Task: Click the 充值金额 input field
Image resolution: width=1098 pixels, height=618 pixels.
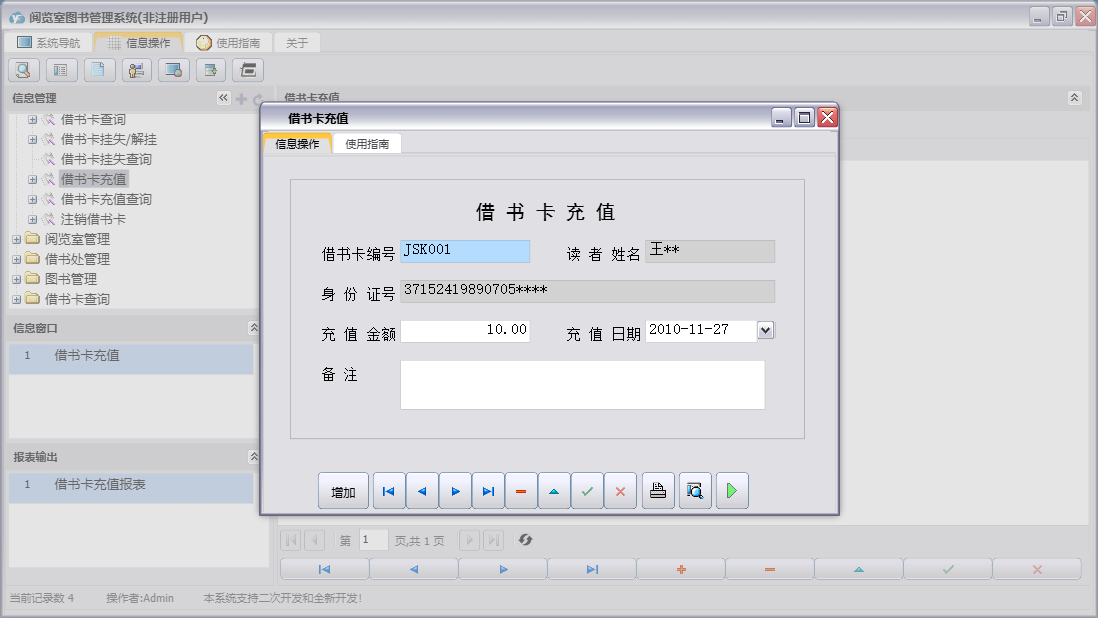Action: [x=465, y=331]
